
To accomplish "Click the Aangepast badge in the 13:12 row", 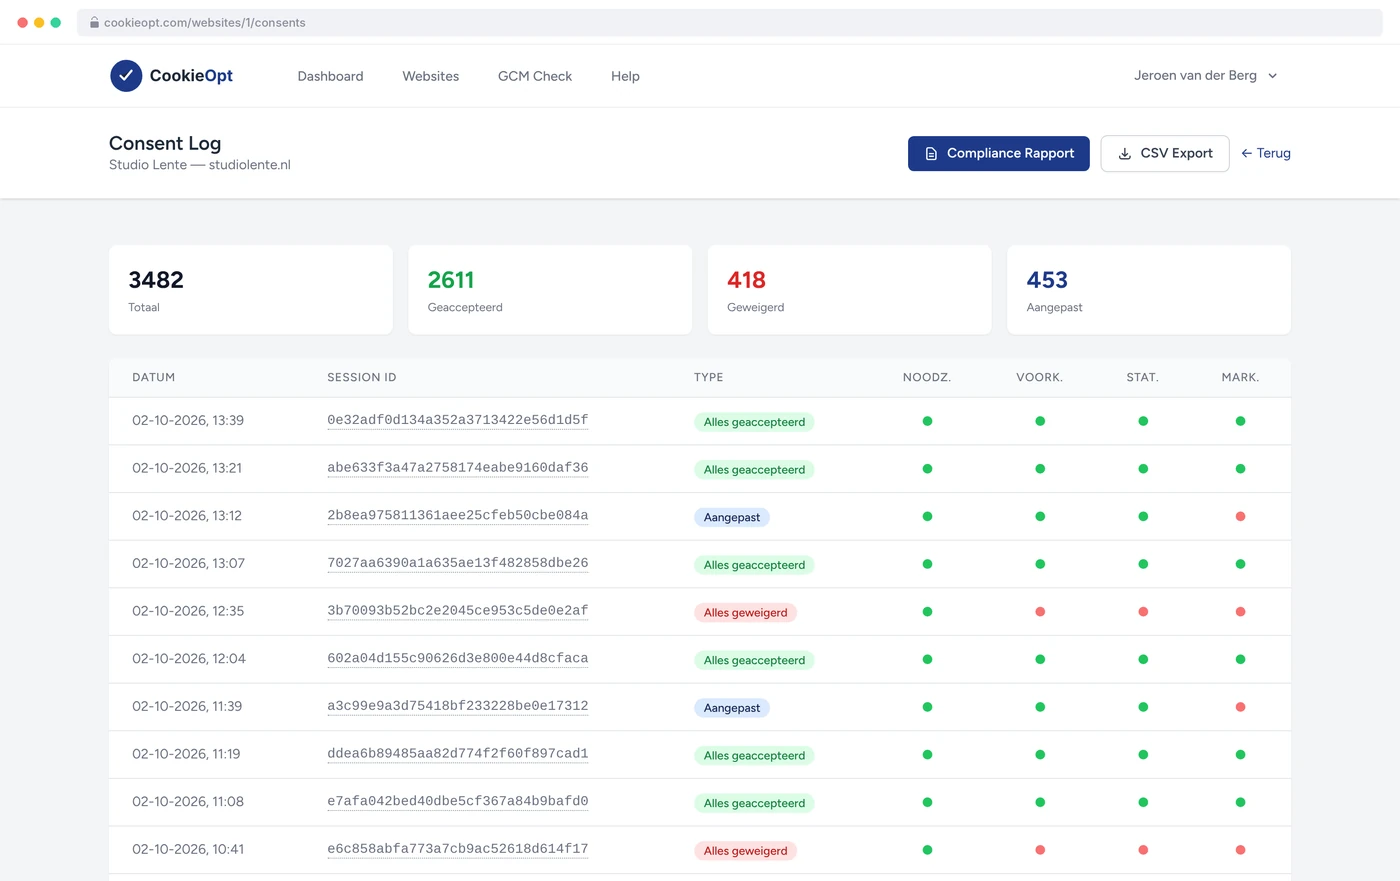I will (732, 517).
